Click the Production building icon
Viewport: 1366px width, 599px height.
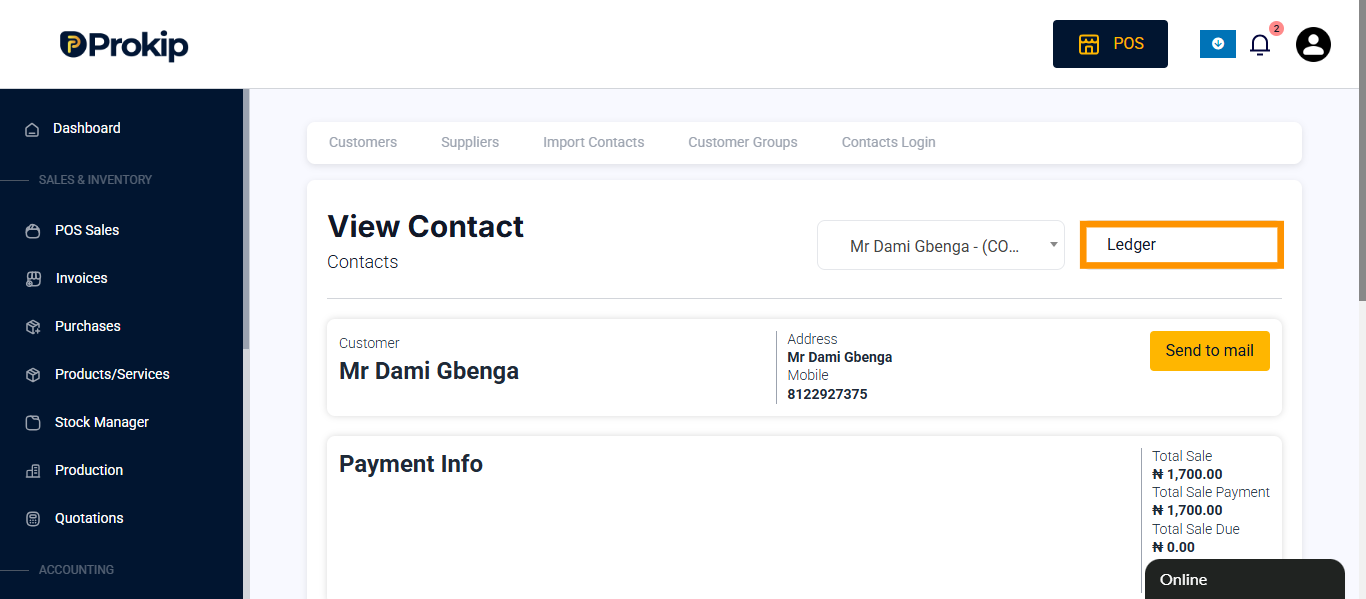pos(33,471)
